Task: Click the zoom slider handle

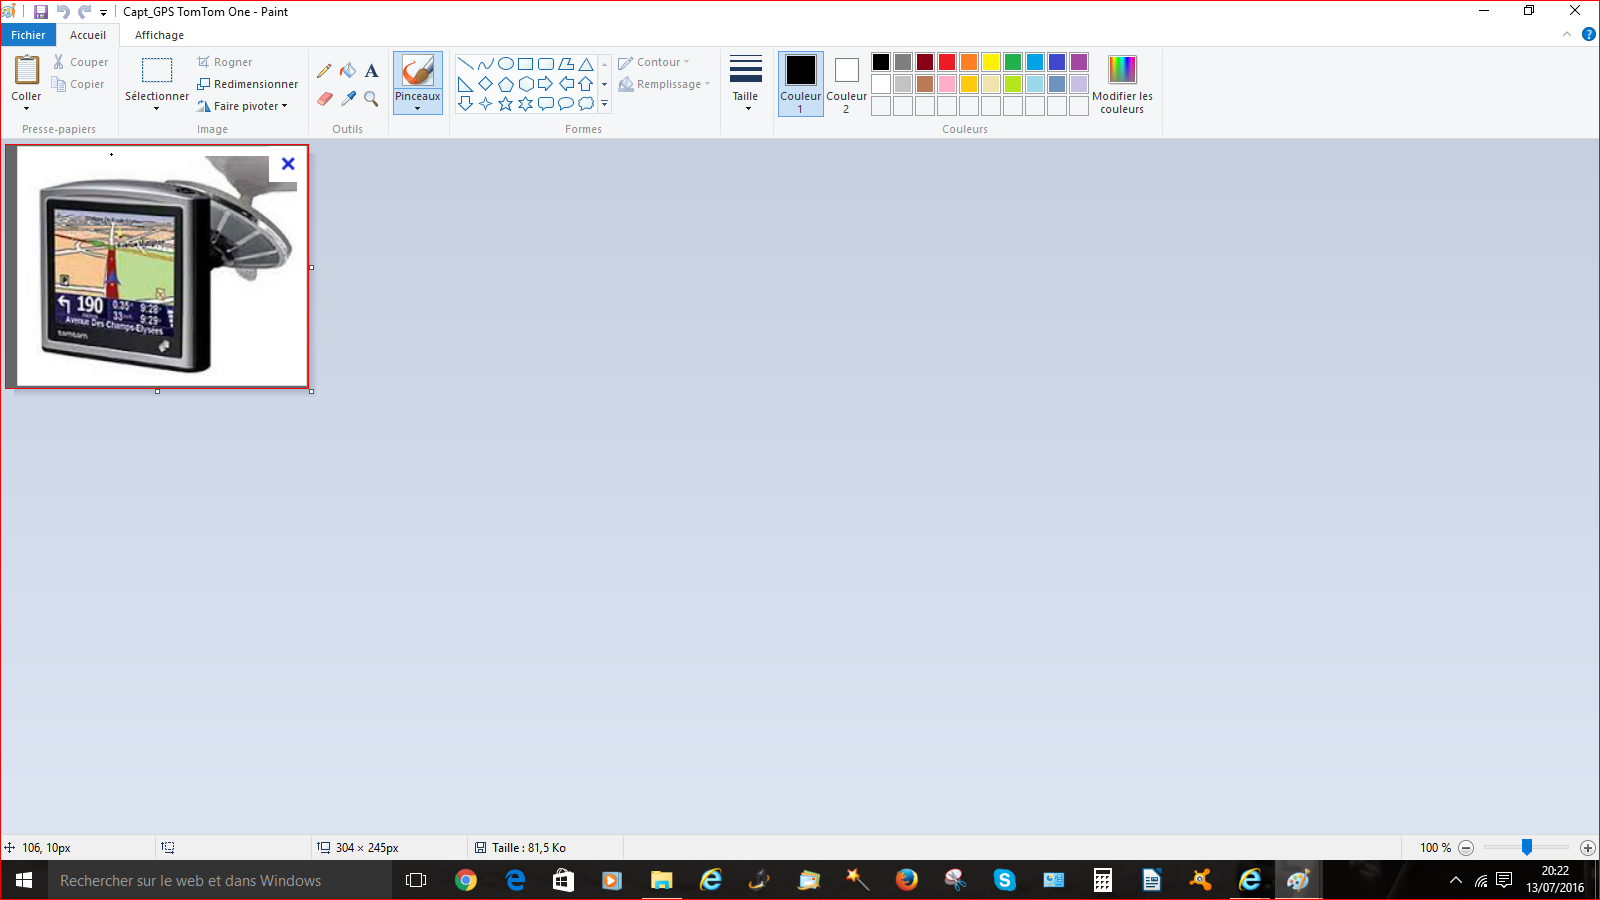Action: point(1527,847)
